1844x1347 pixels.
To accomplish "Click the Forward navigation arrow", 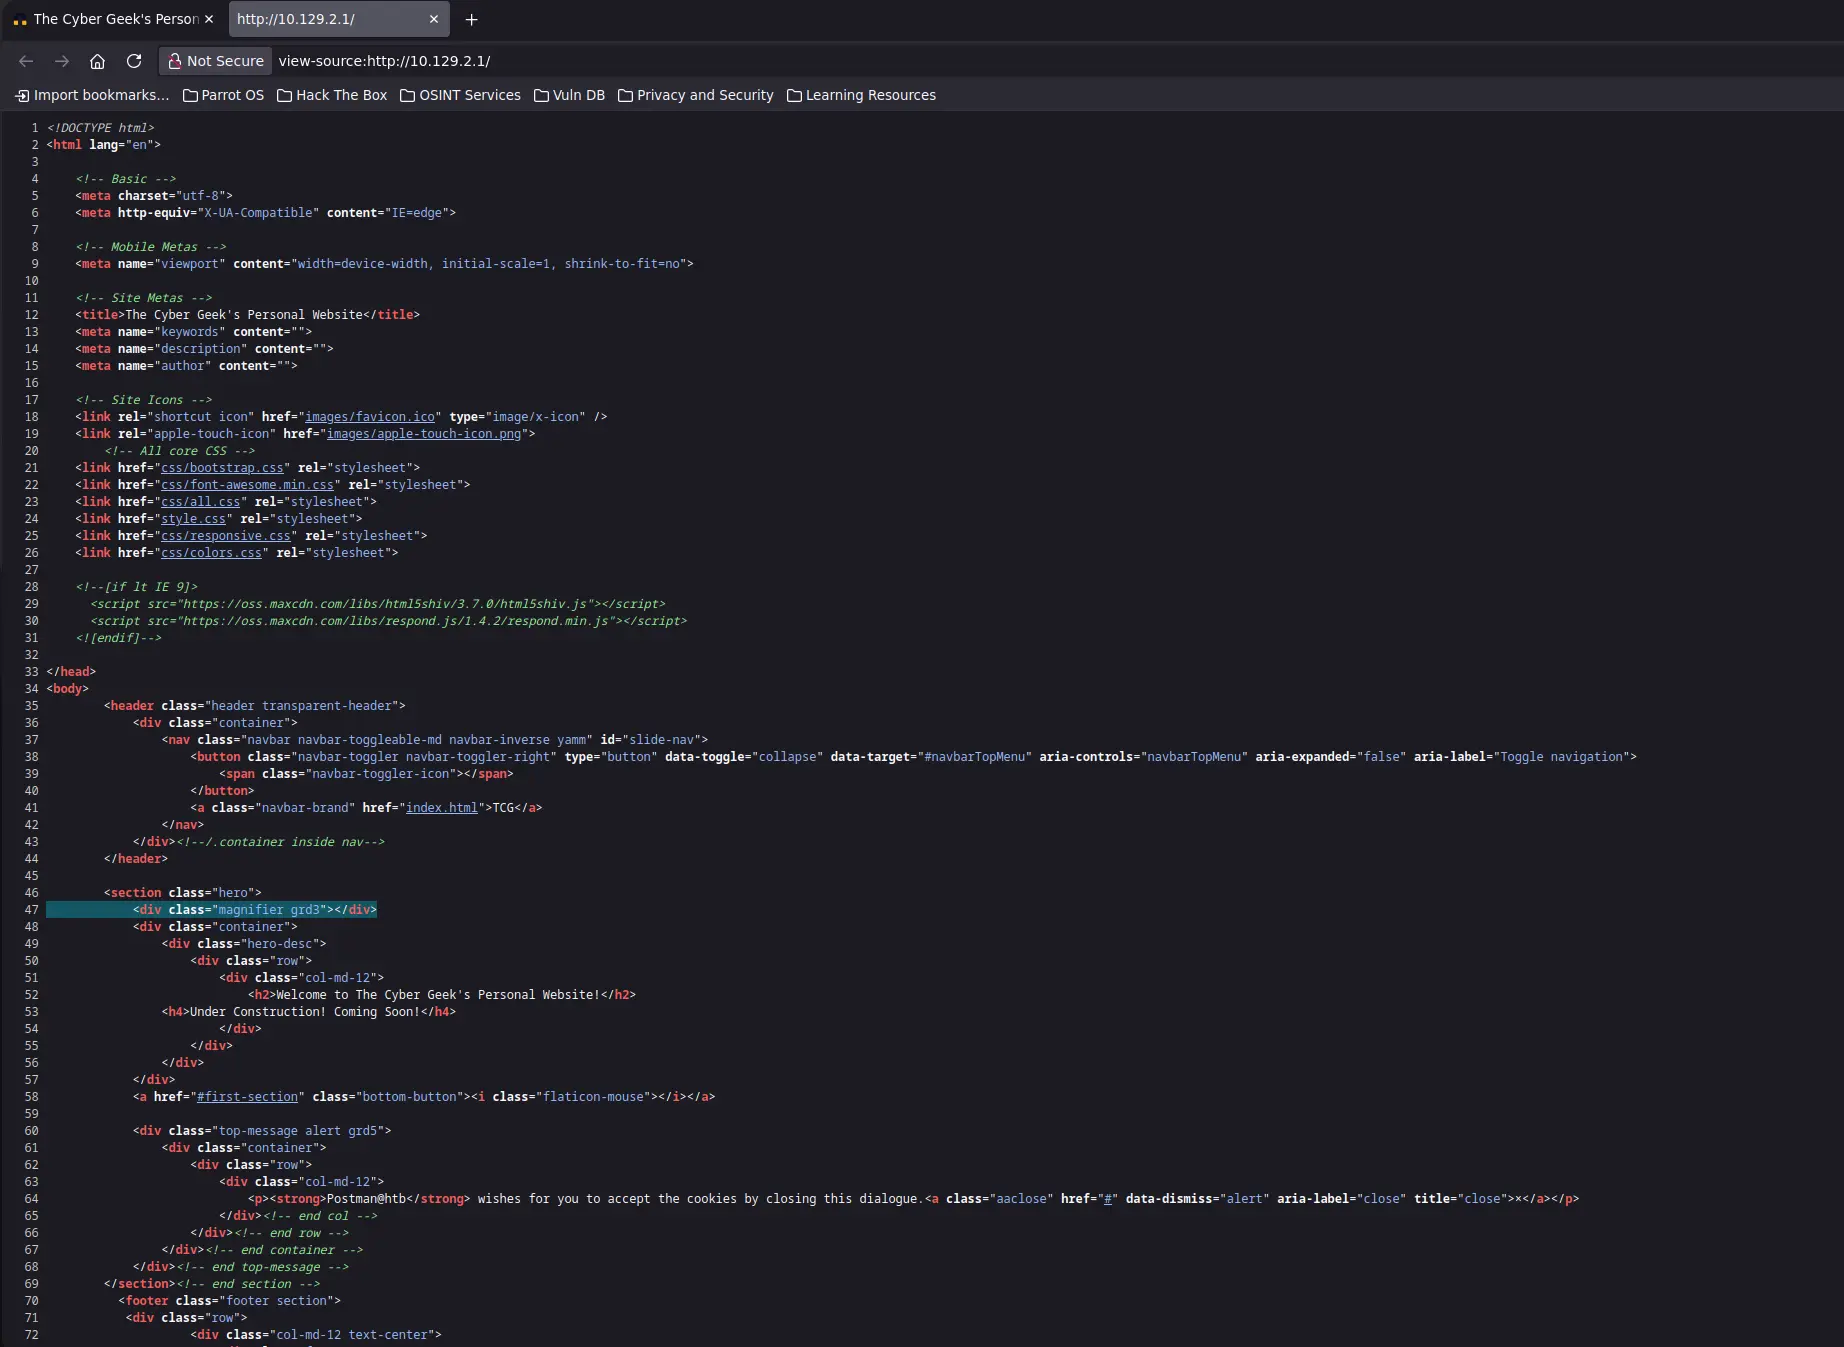I will (62, 61).
